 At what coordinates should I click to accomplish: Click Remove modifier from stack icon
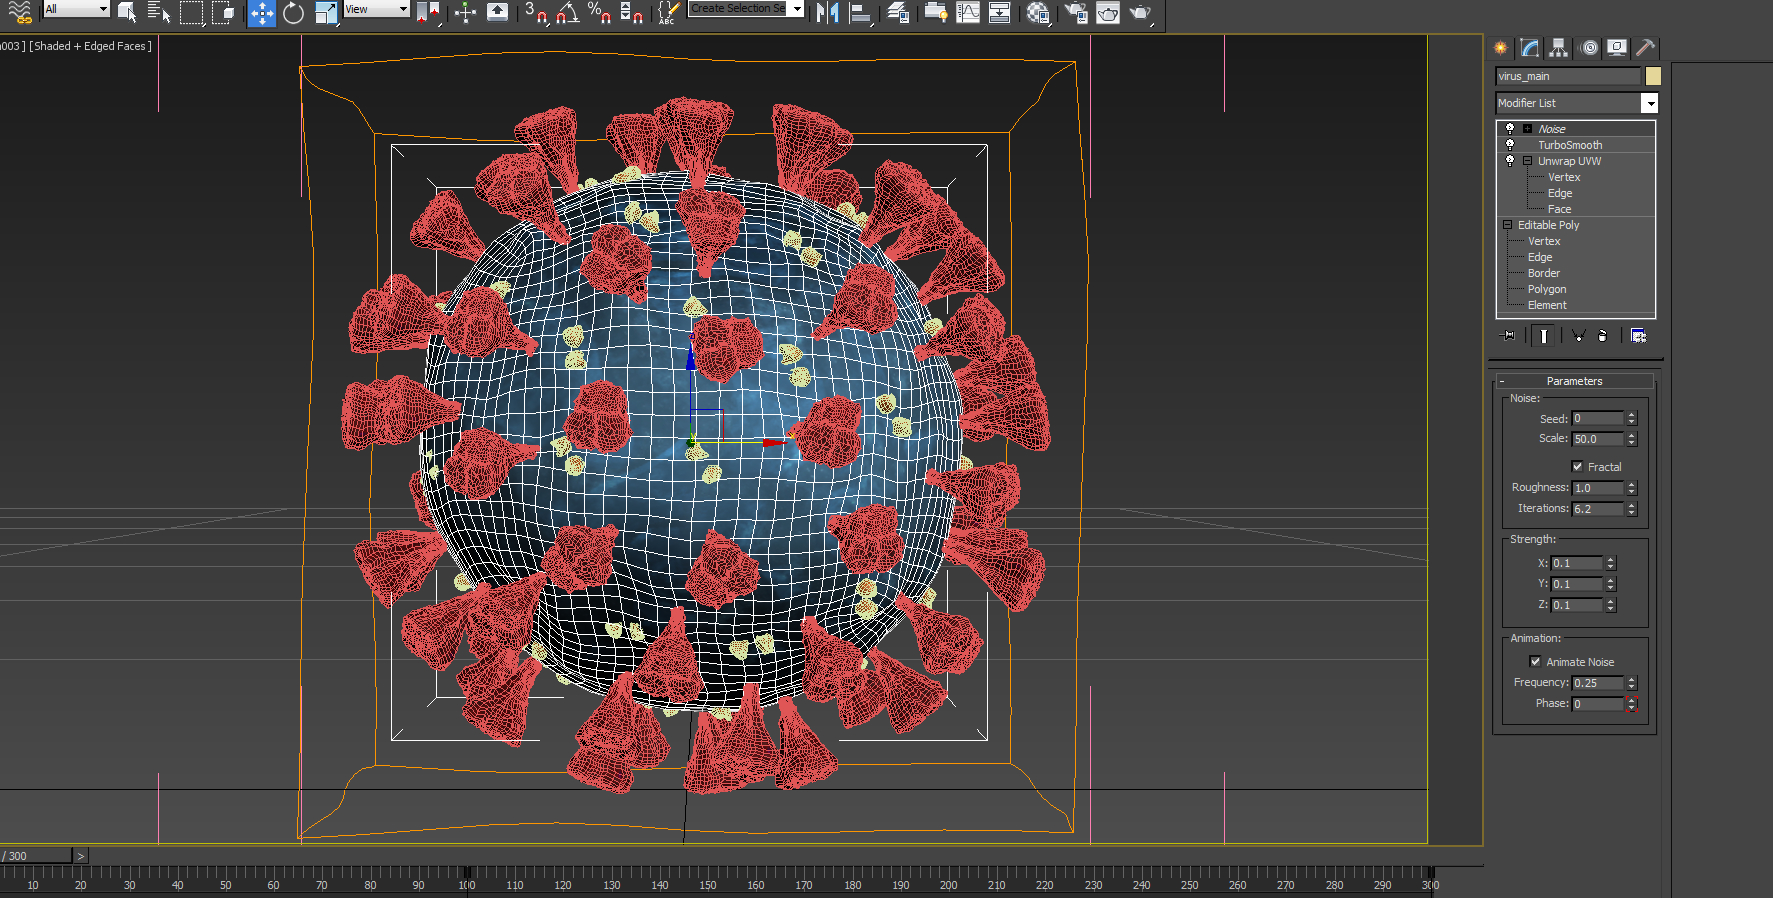pyautogui.click(x=1602, y=336)
